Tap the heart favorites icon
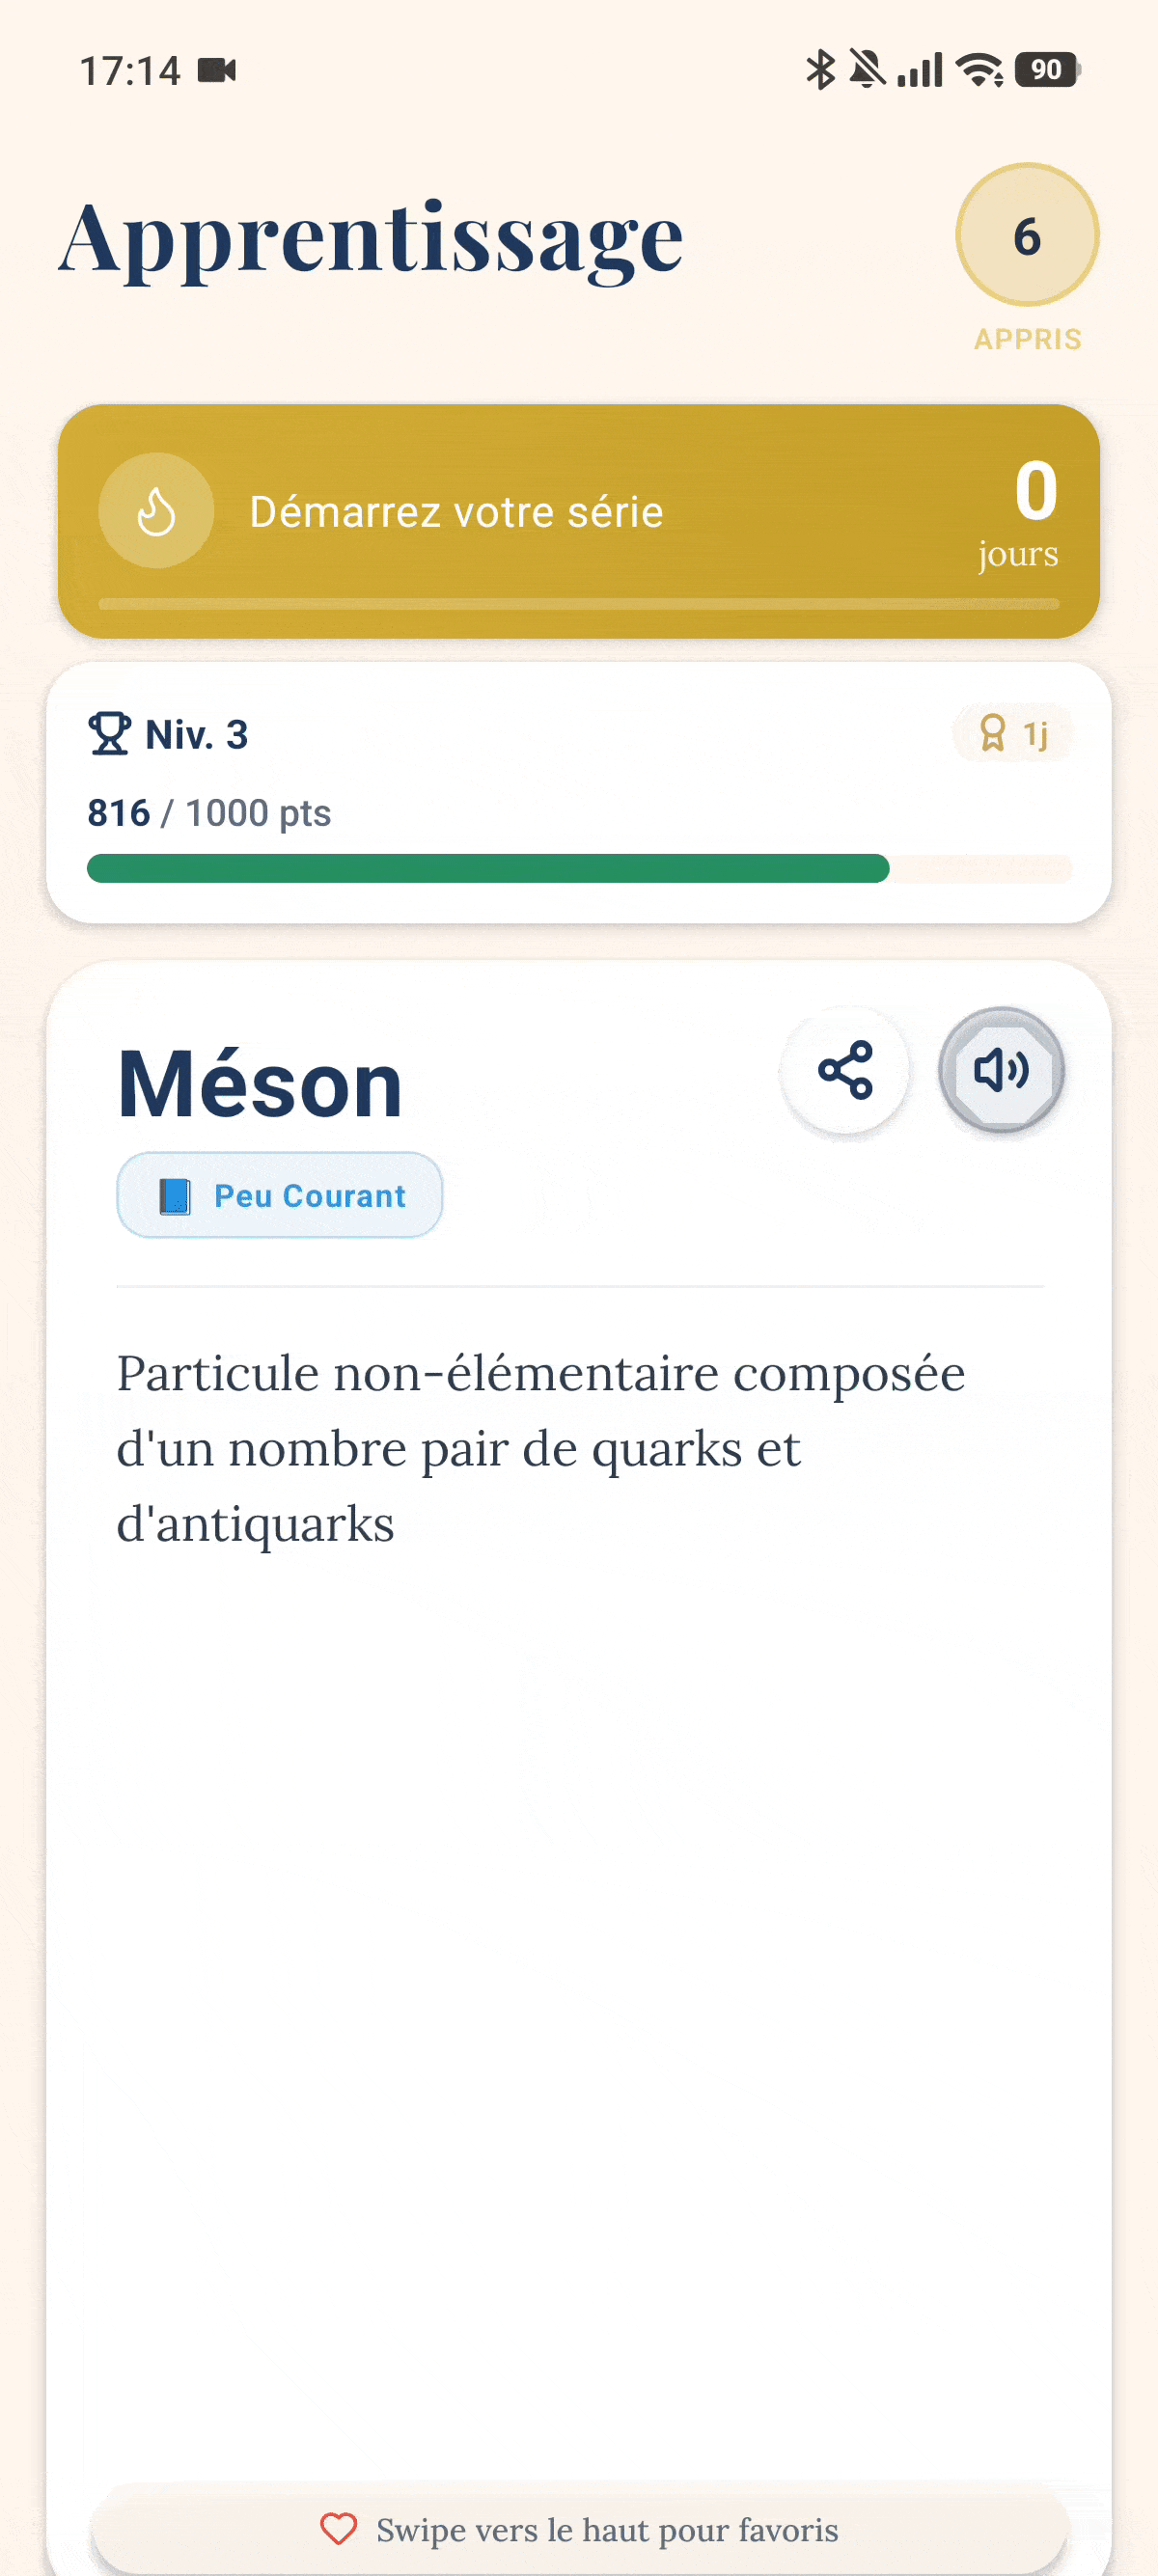The width and height of the screenshot is (1158, 2576). tap(338, 2529)
